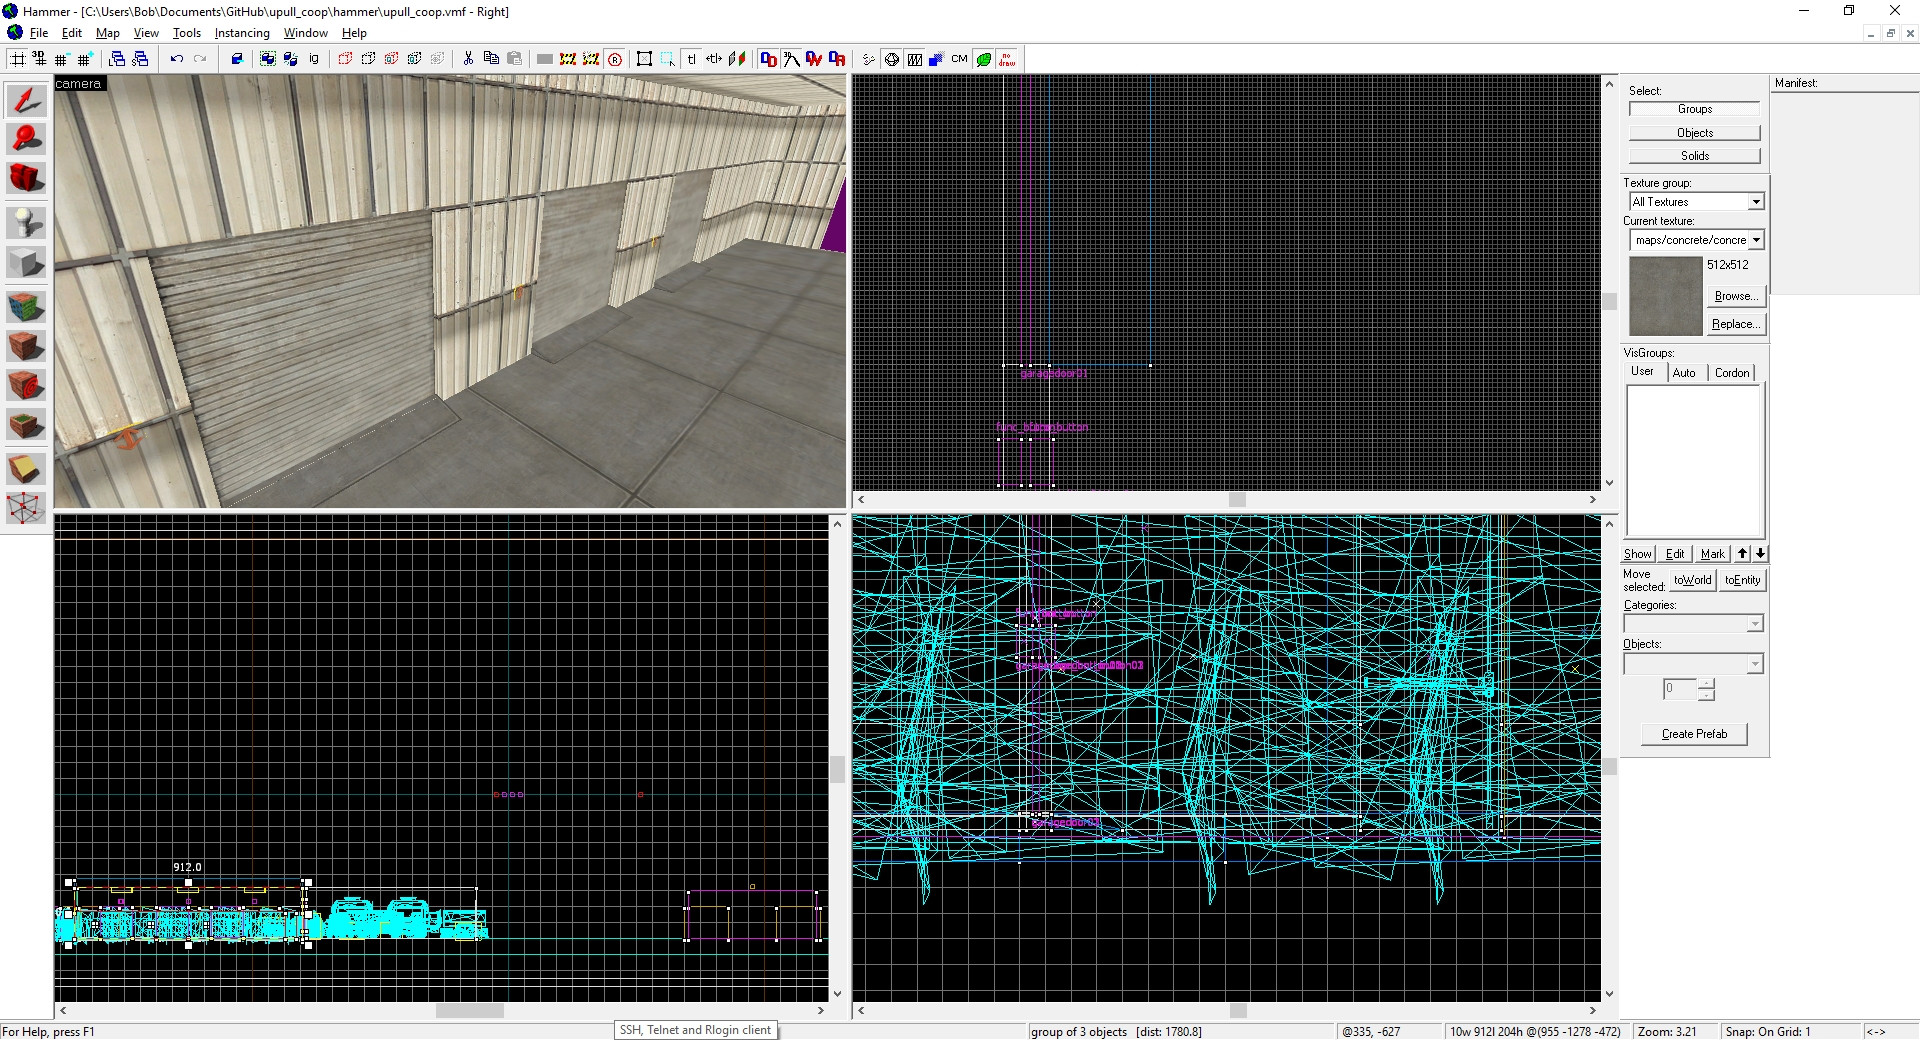Viewport: 1920px width, 1040px height.
Task: Select the Apply Overlays tool
Action: 26,425
